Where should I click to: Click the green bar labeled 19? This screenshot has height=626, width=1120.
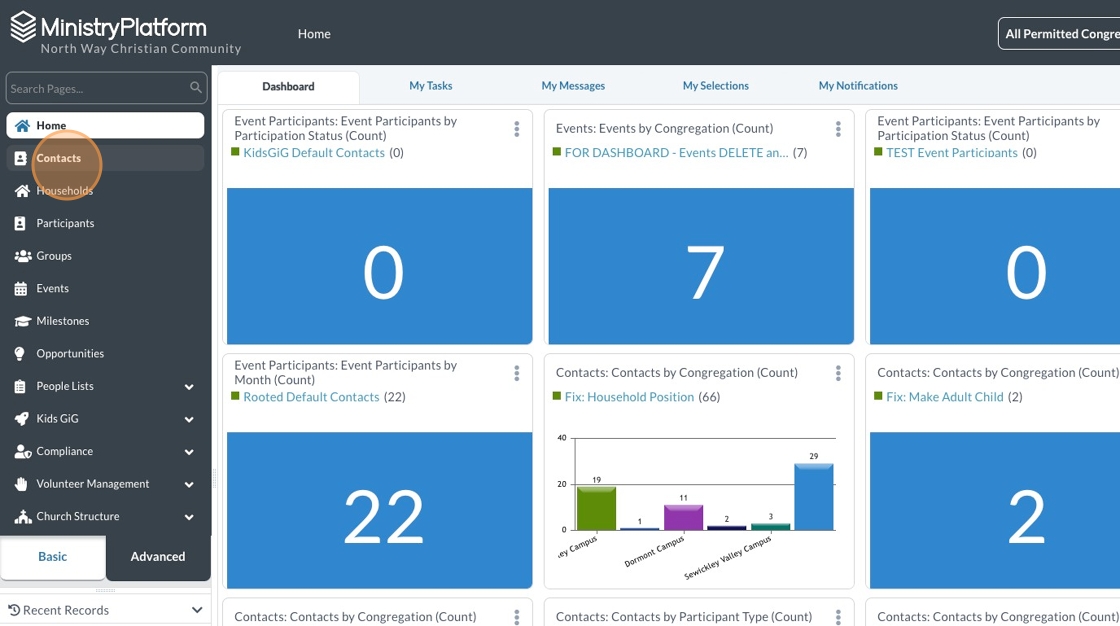(596, 508)
